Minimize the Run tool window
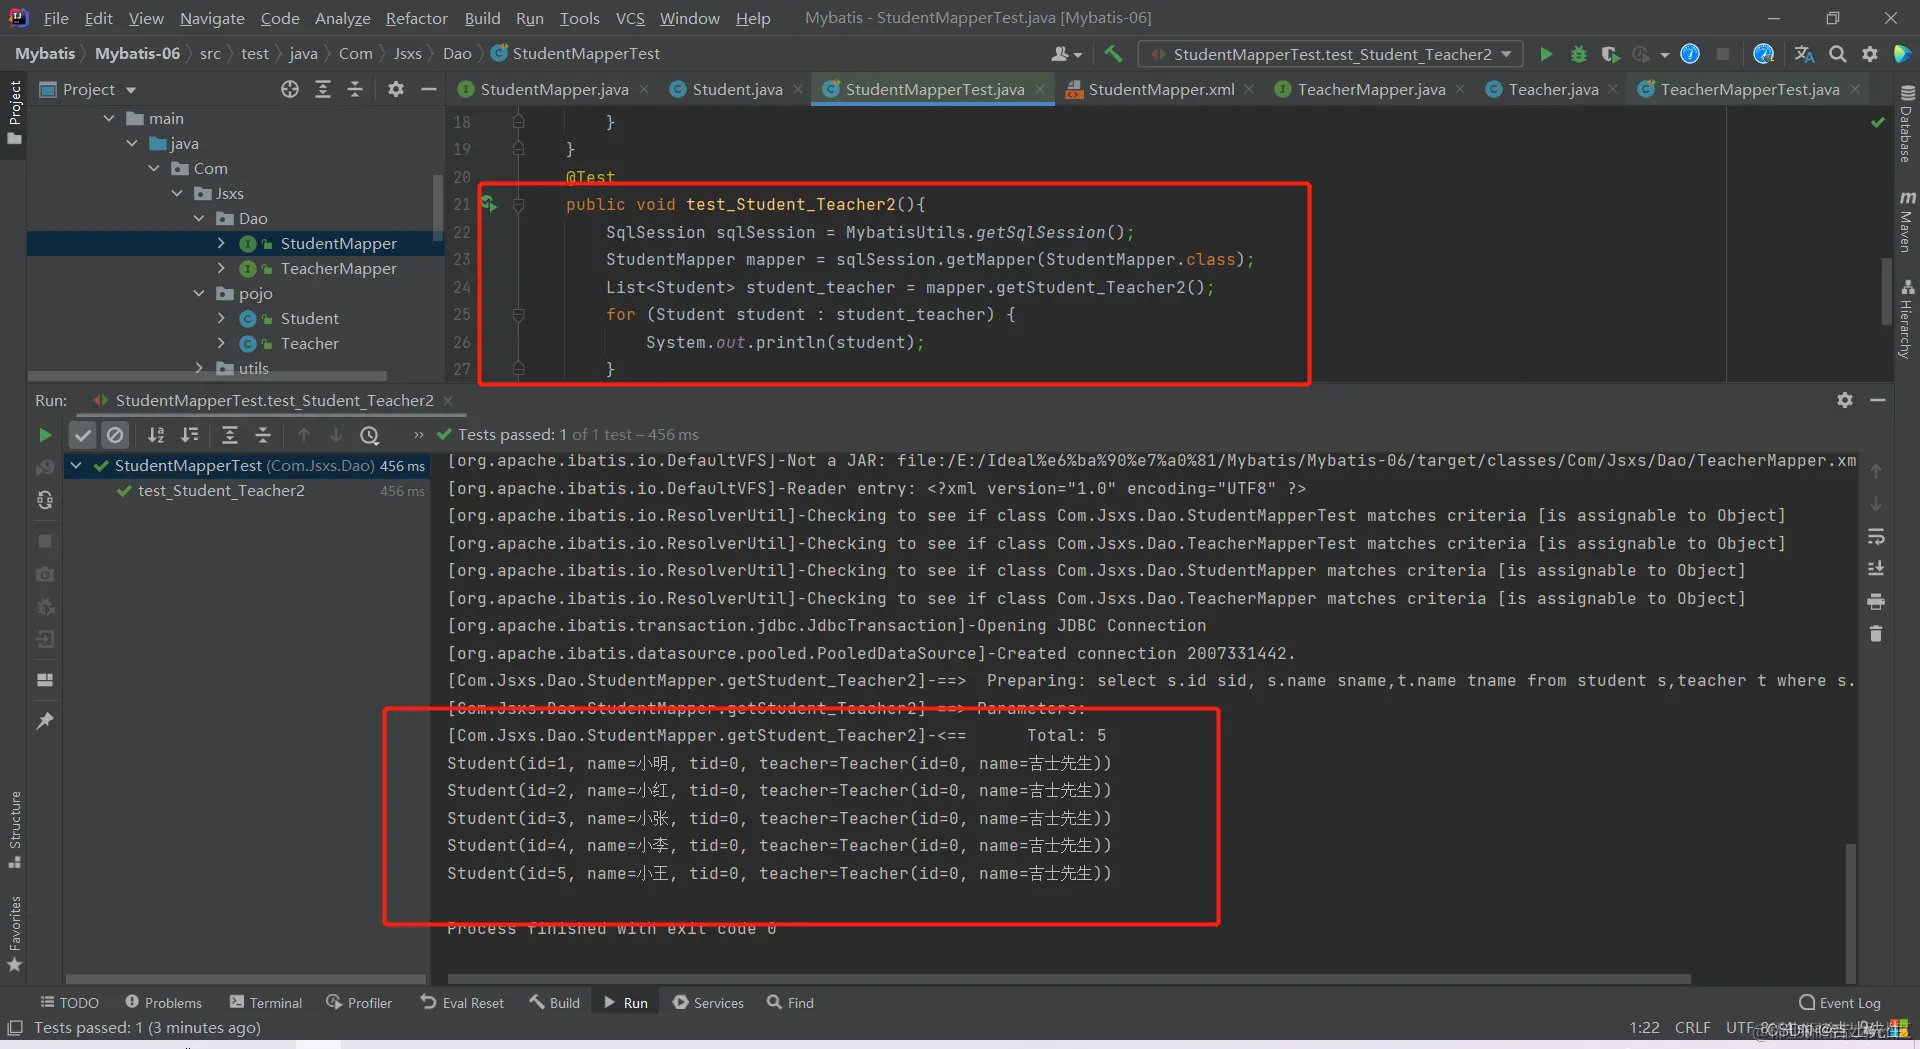The width and height of the screenshot is (1920, 1049). coord(1878,400)
